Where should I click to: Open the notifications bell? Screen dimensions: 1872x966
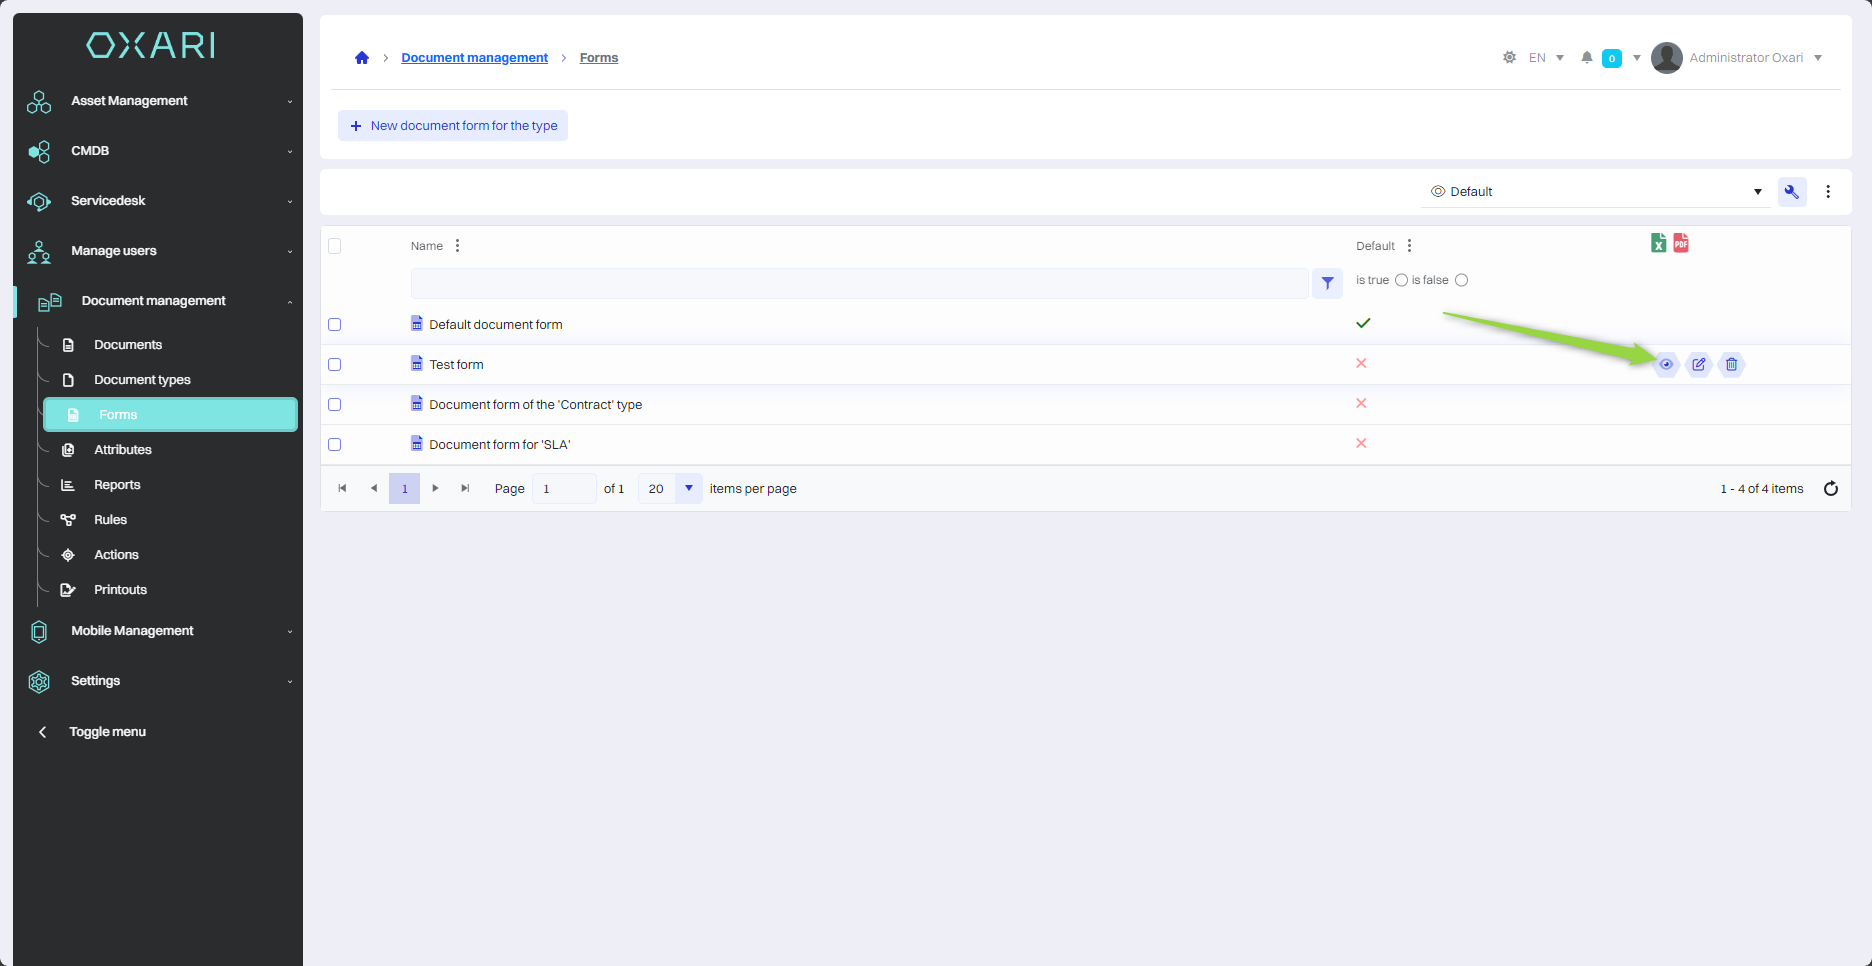click(x=1587, y=58)
